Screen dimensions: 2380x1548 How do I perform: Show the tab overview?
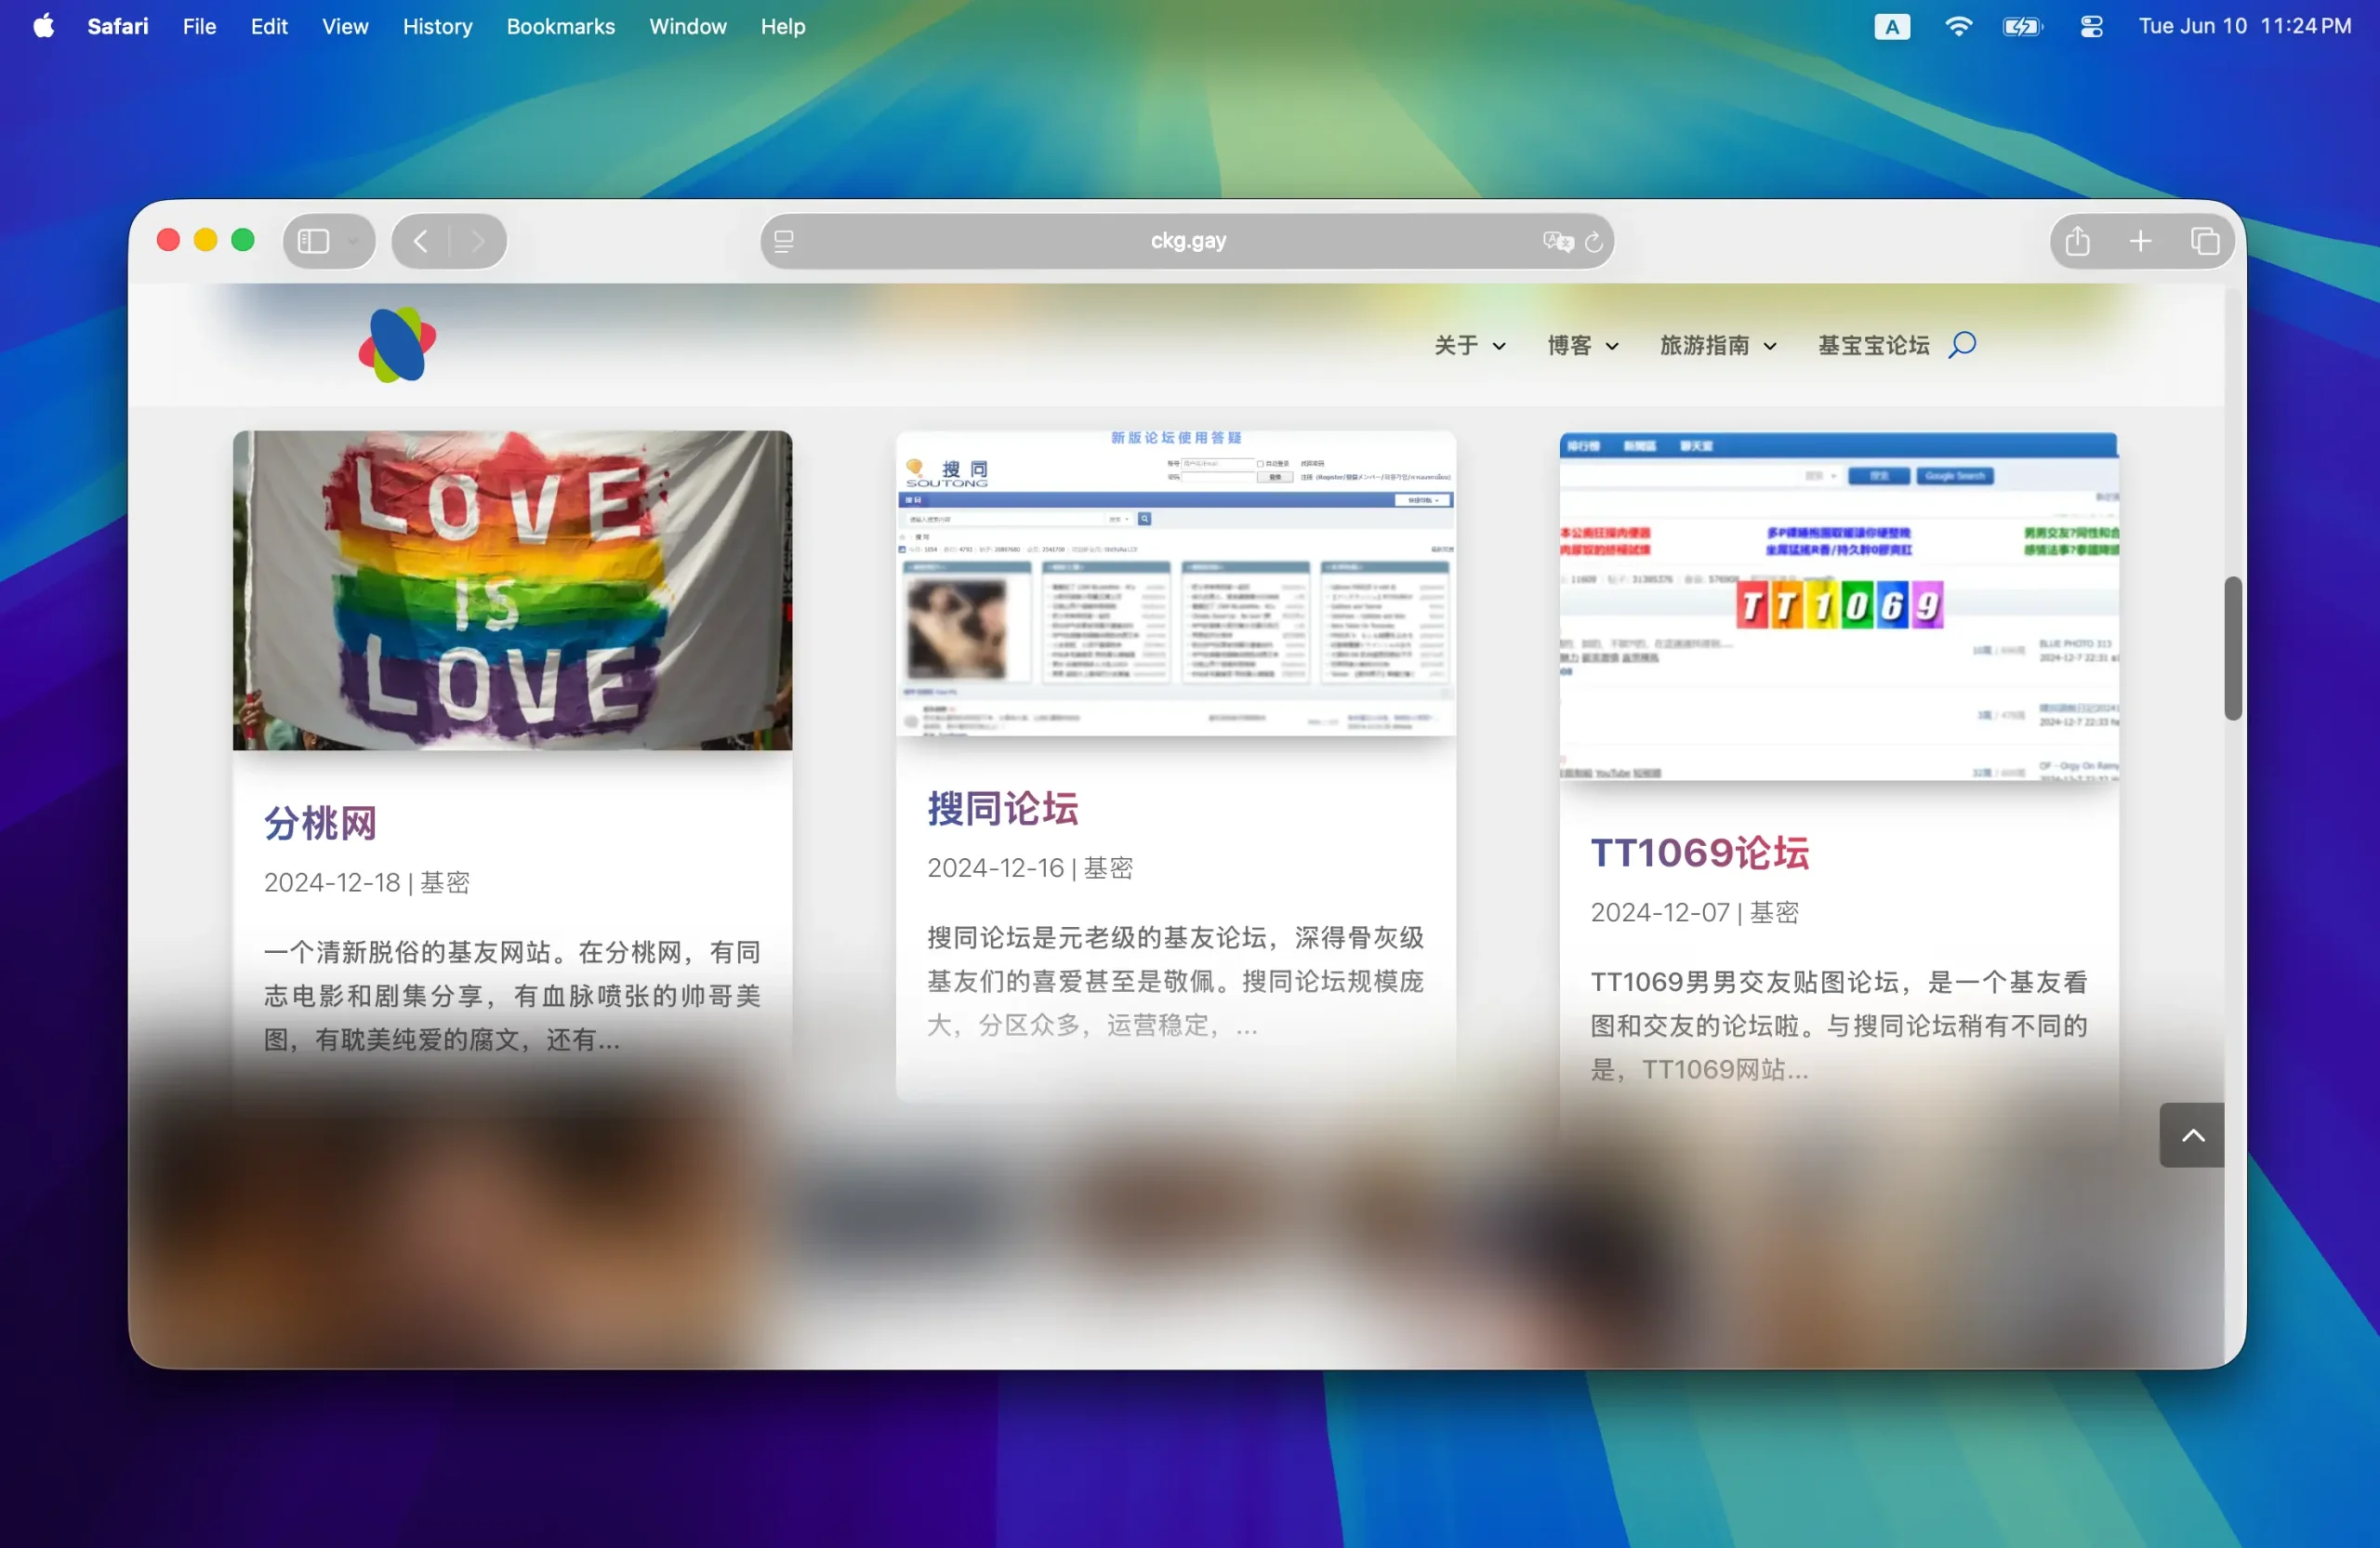point(2204,240)
